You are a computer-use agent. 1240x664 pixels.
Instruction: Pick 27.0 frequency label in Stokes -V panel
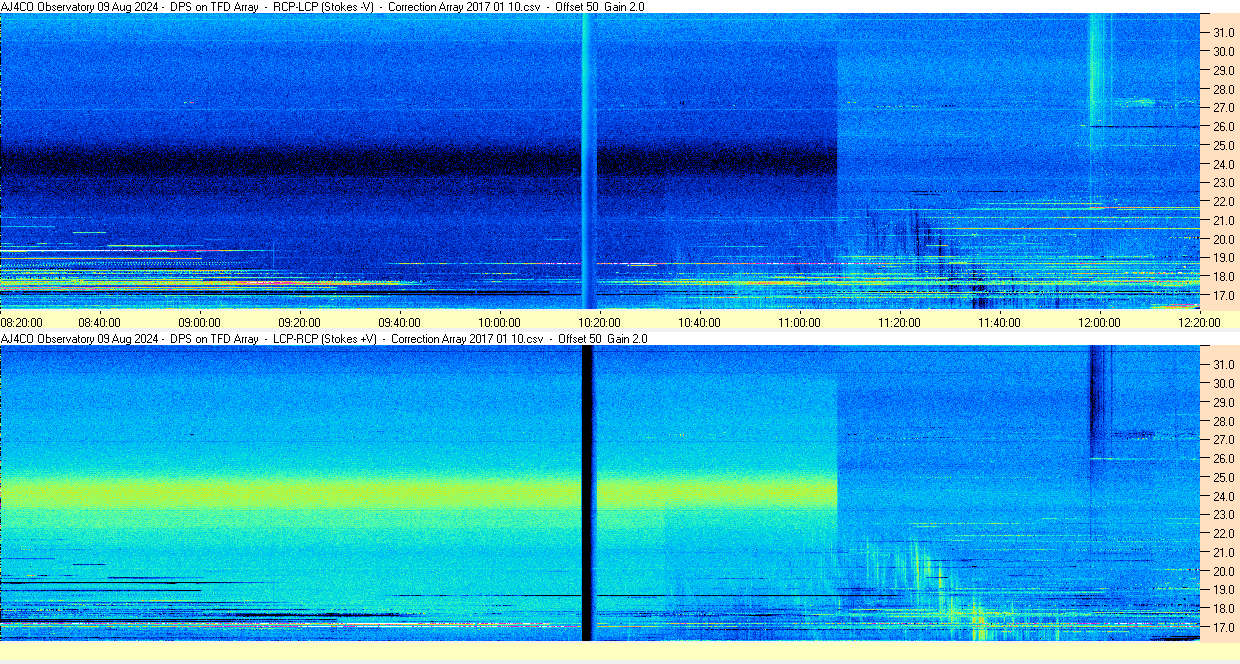(1223, 107)
